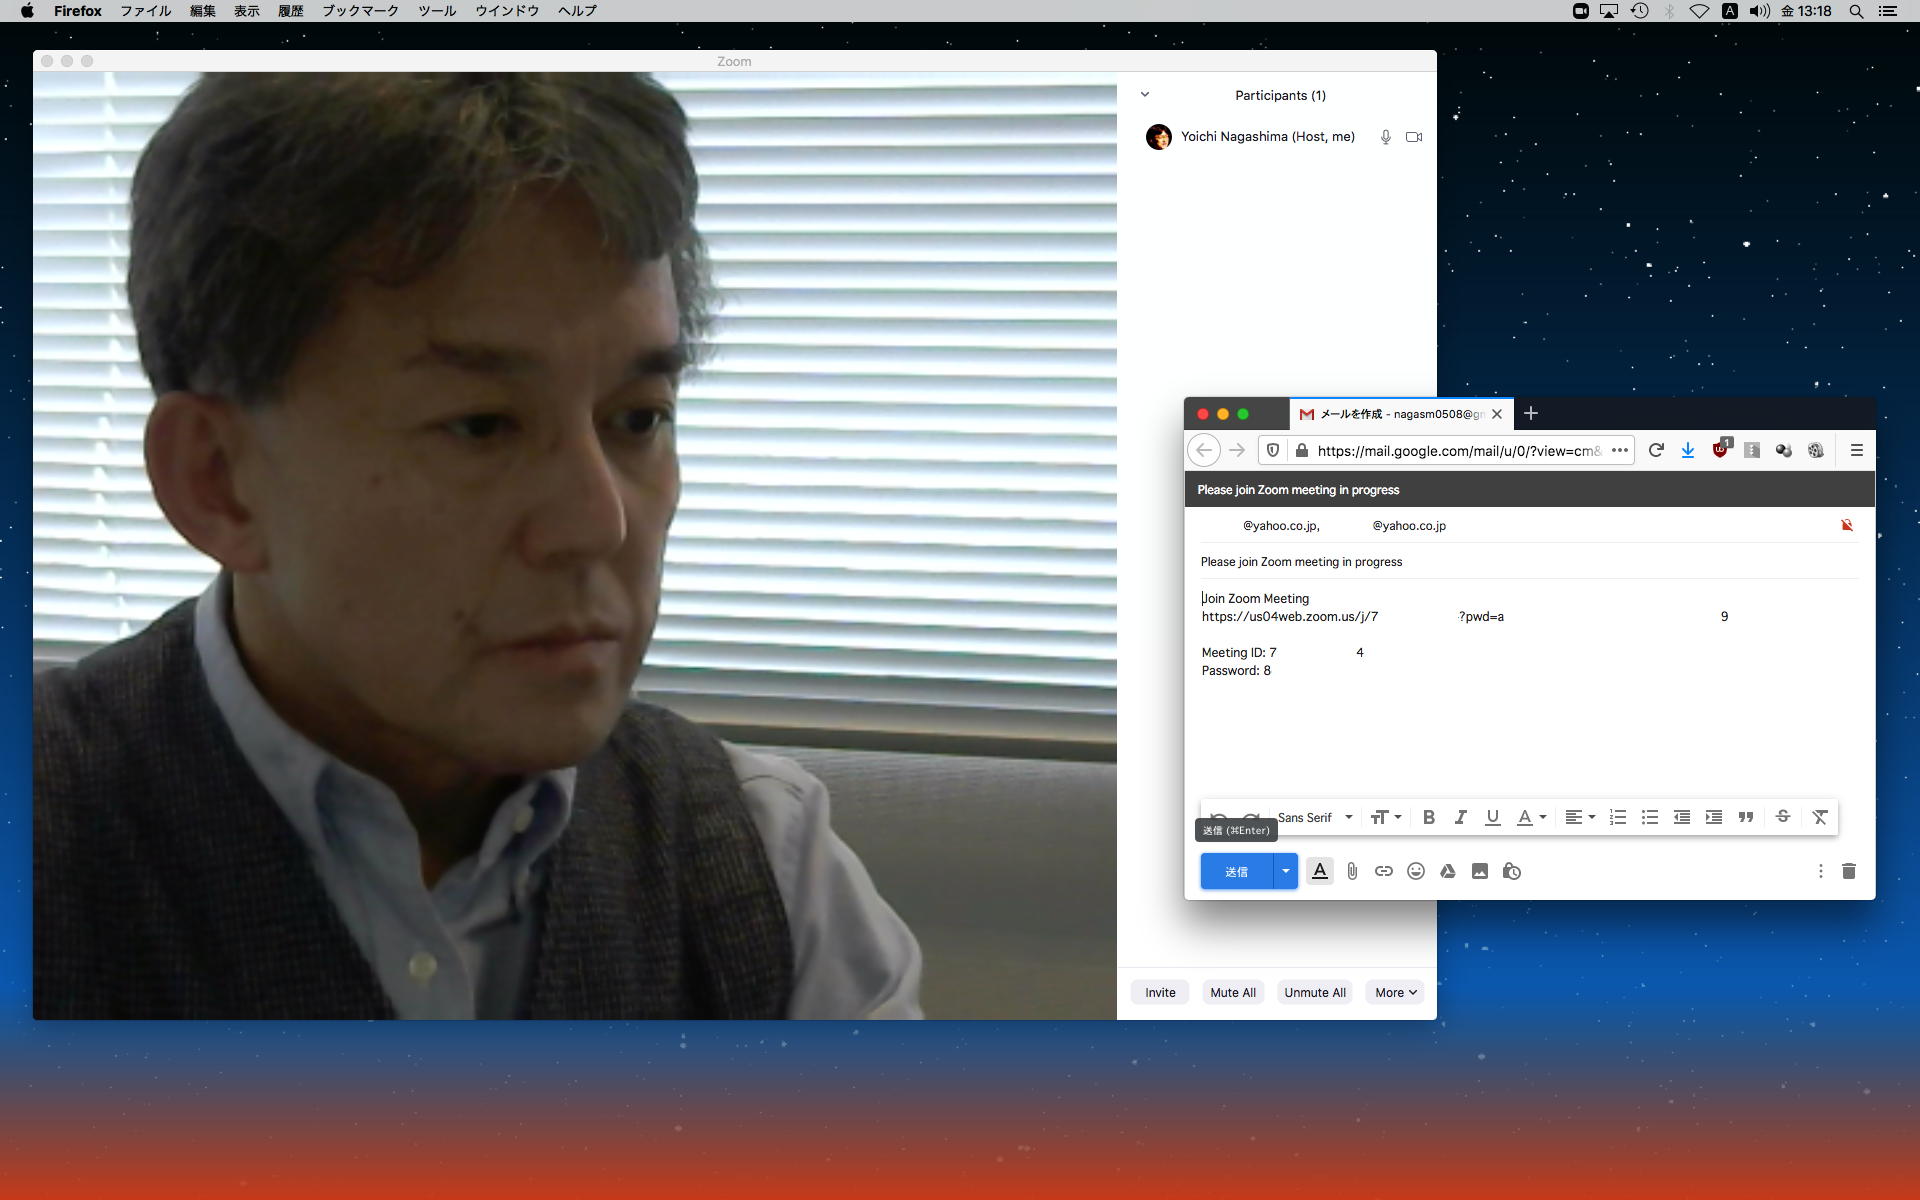Insert a photo into the email
Viewport: 1920px width, 1200px height.
[x=1480, y=872]
